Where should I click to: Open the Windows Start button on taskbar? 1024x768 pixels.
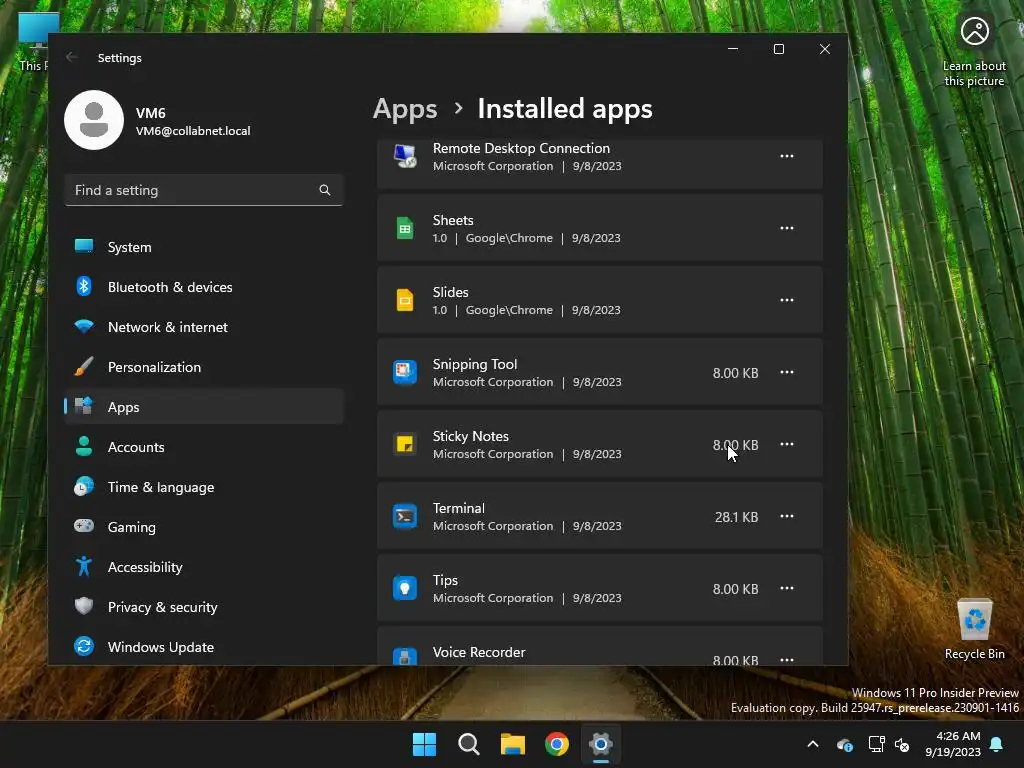(424, 744)
